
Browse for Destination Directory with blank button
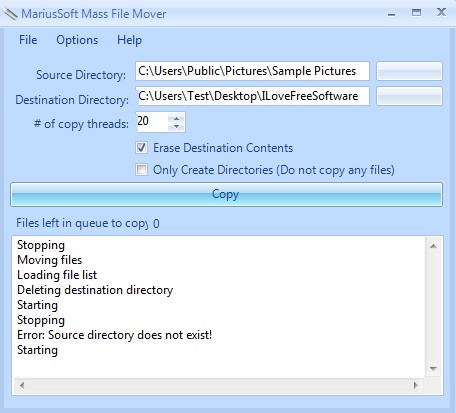(x=409, y=96)
